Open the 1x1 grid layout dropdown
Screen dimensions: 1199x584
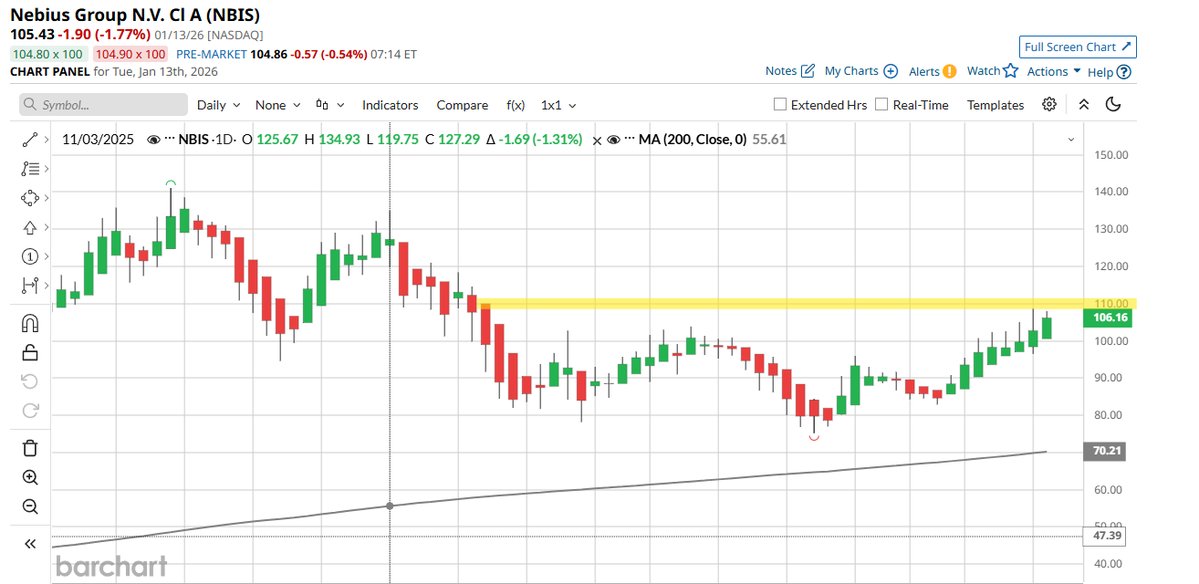[558, 105]
